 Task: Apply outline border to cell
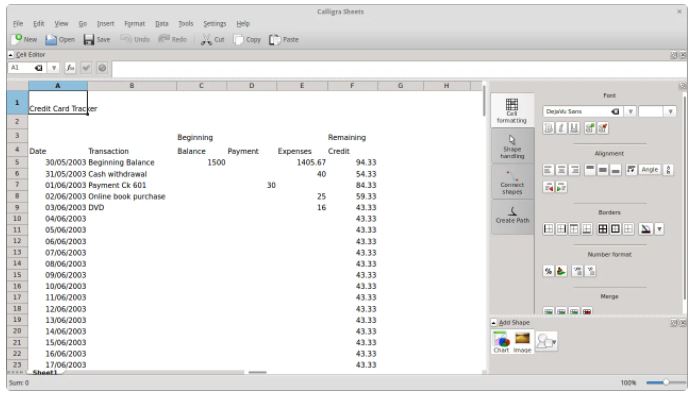(616, 229)
